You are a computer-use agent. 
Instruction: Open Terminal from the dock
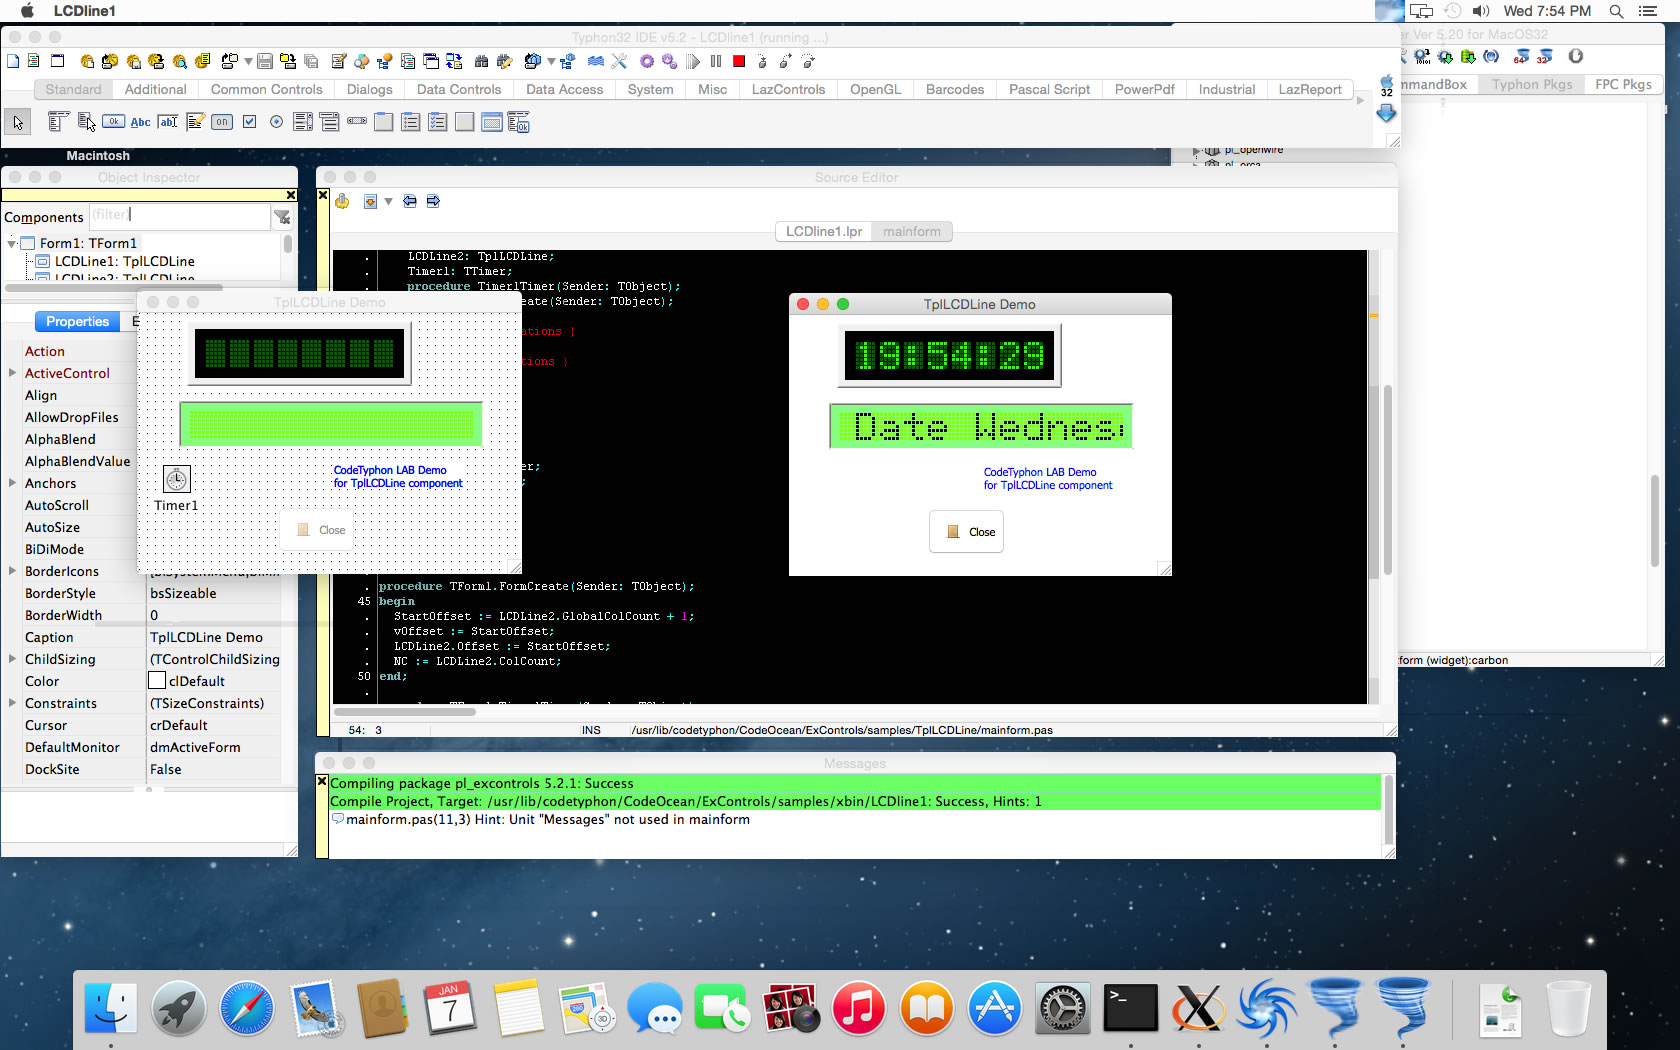coord(1130,1008)
